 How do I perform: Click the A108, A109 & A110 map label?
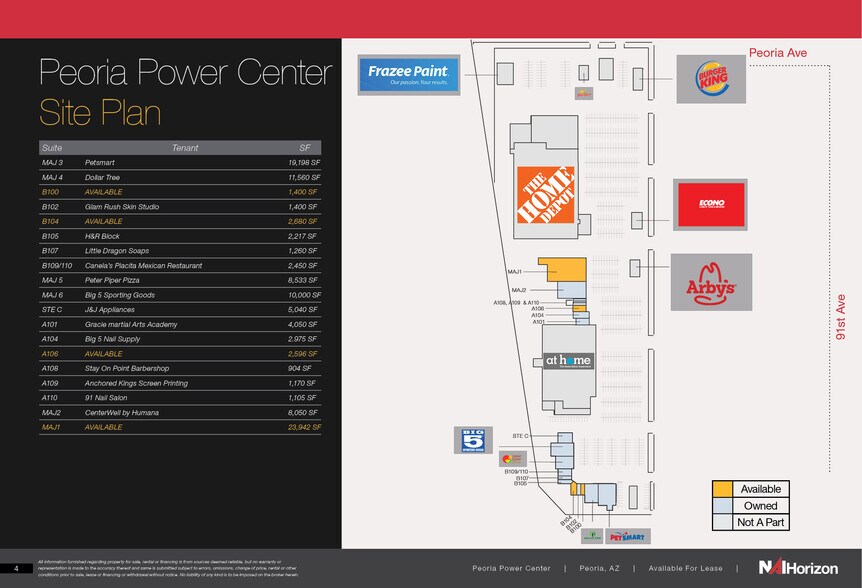516,303
